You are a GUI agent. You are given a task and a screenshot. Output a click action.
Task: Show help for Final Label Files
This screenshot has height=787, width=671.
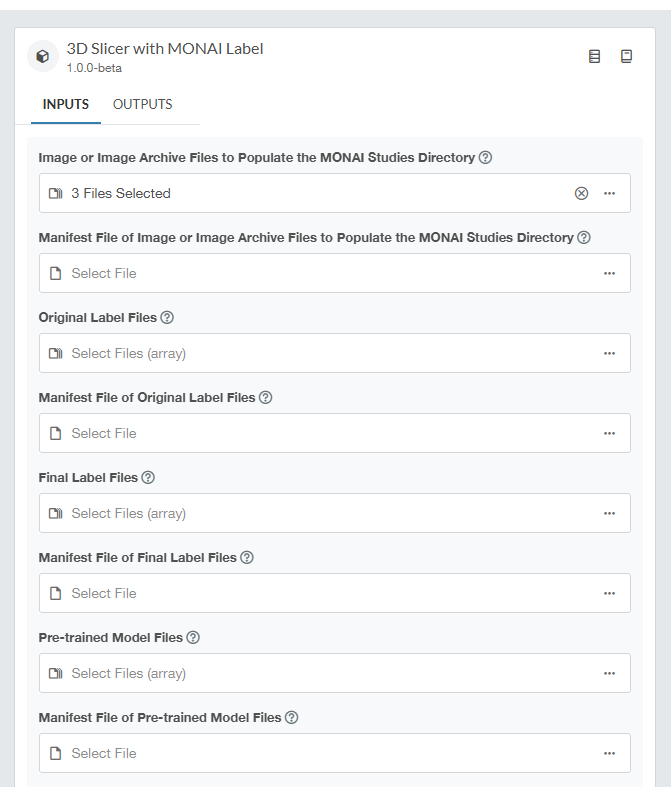point(148,478)
